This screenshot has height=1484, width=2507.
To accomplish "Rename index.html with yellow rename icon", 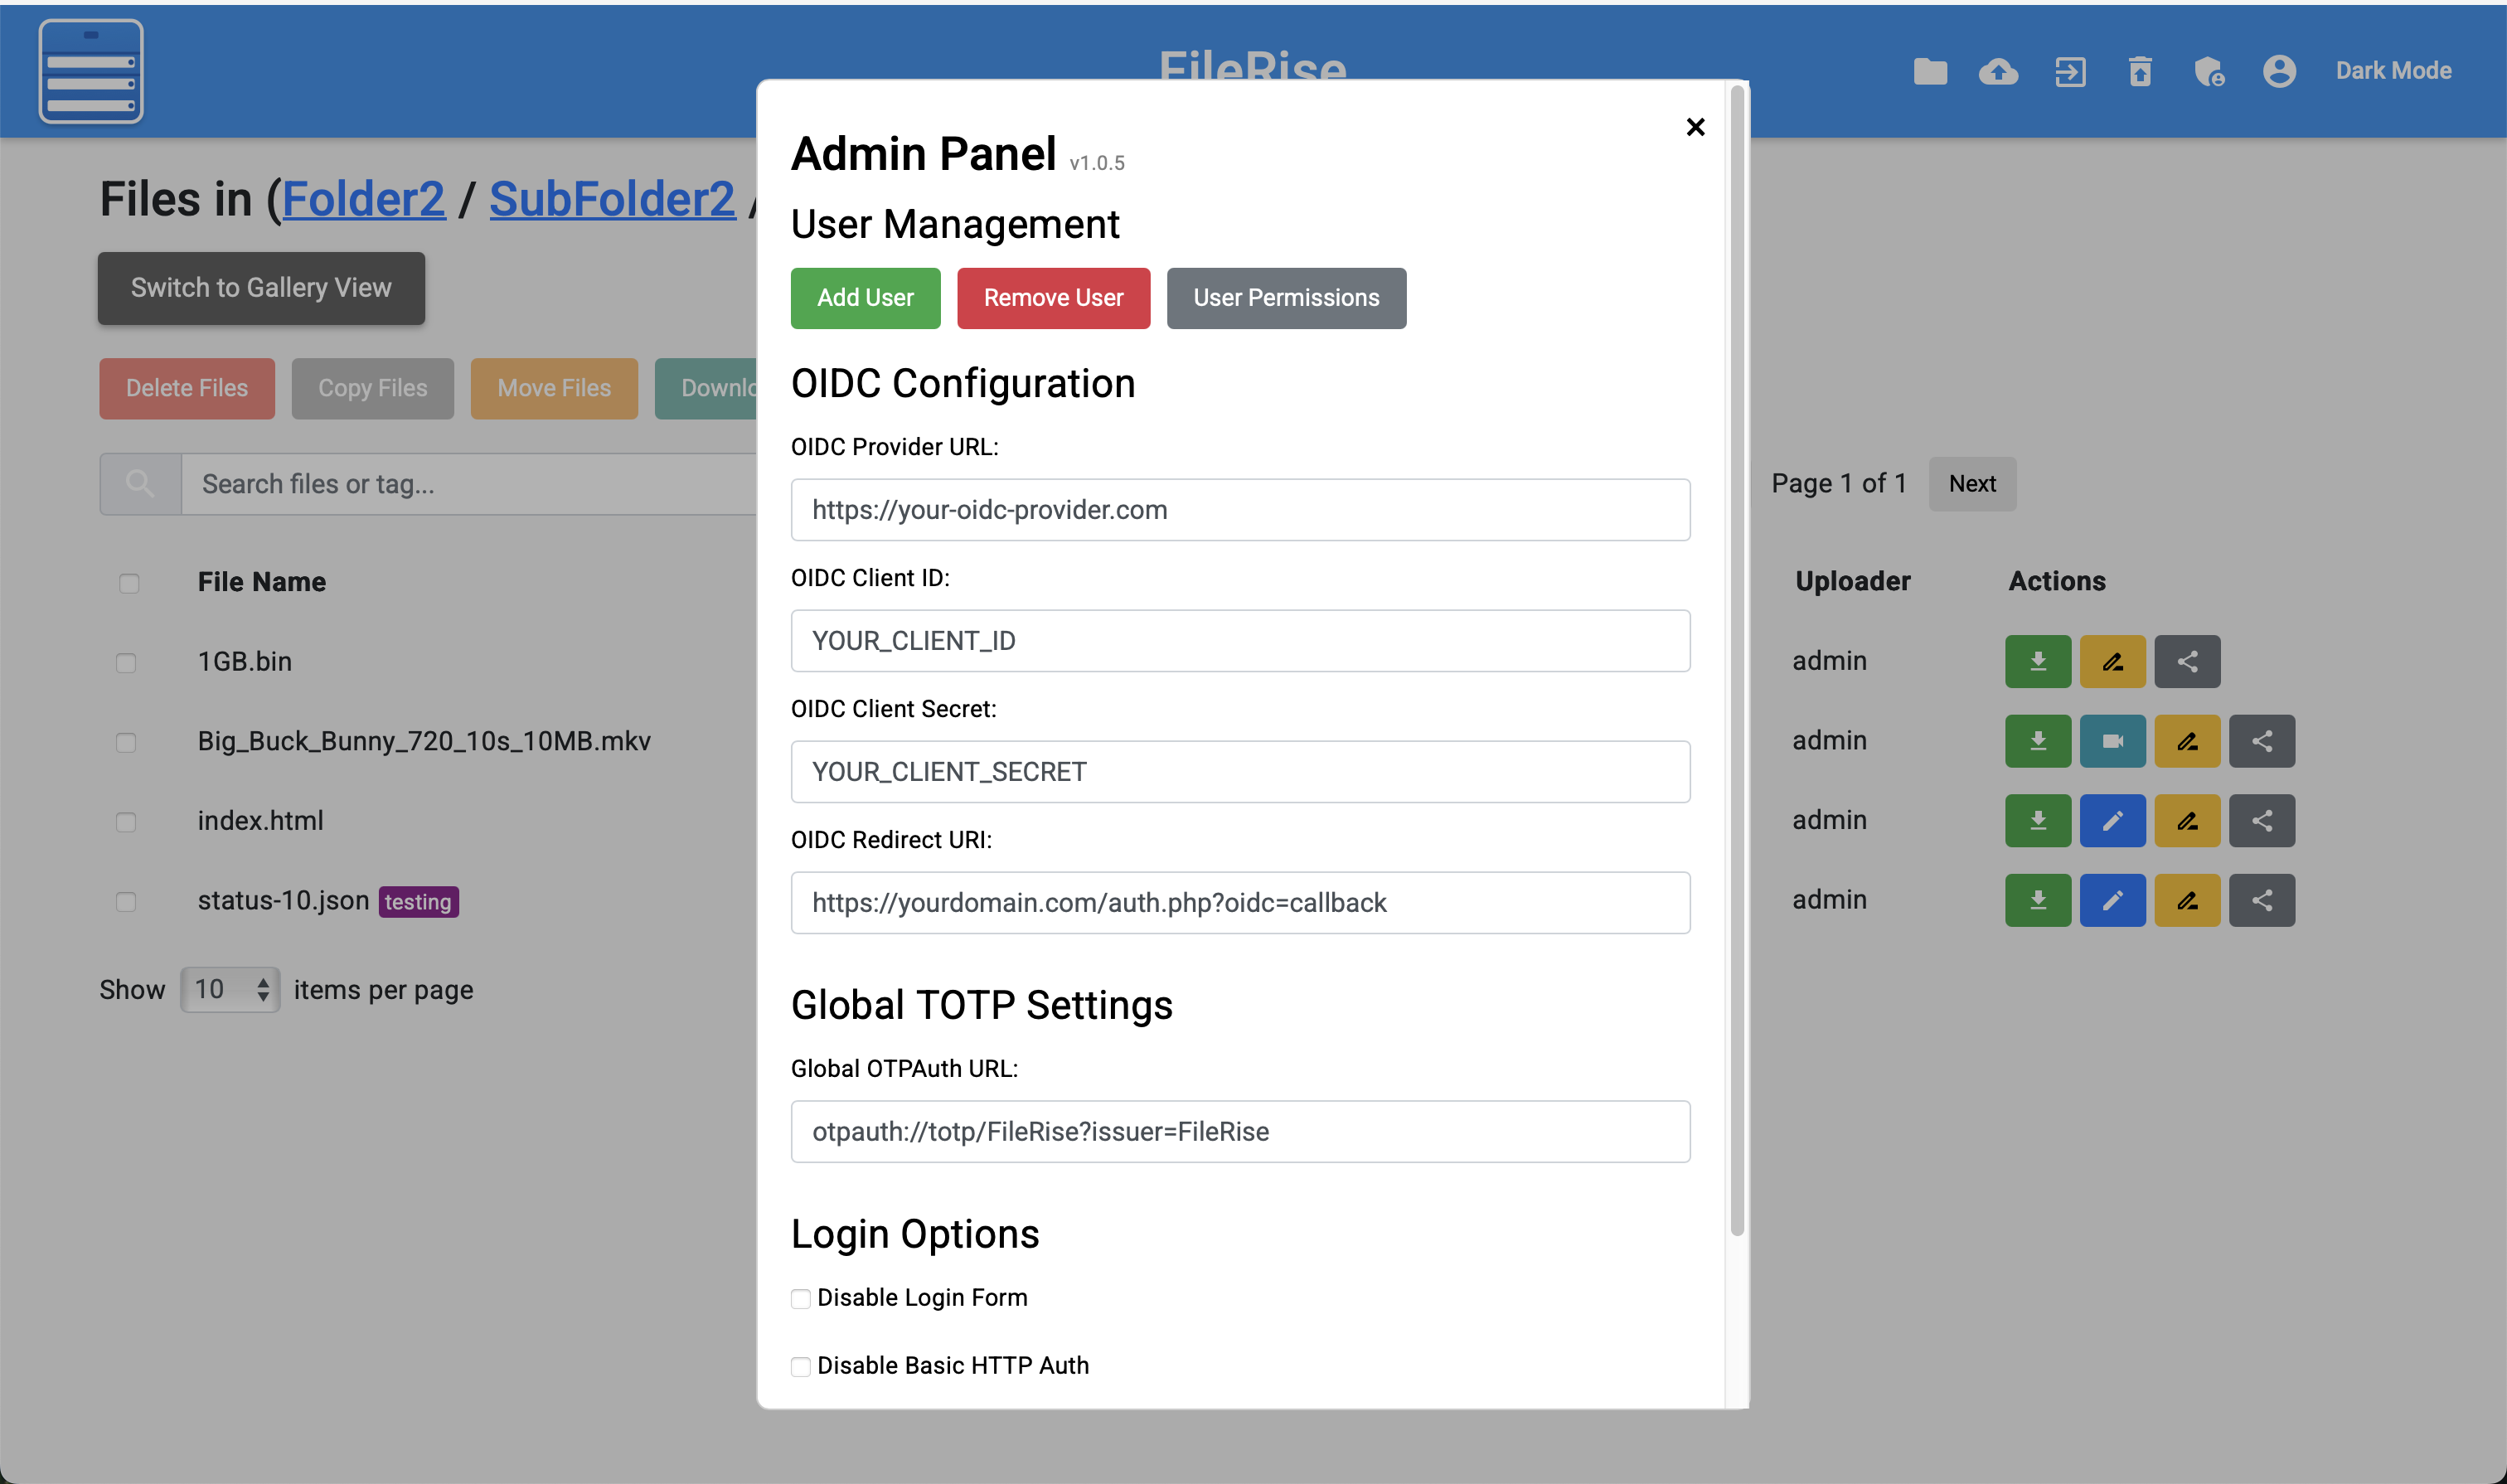I will pyautogui.click(x=2186, y=821).
